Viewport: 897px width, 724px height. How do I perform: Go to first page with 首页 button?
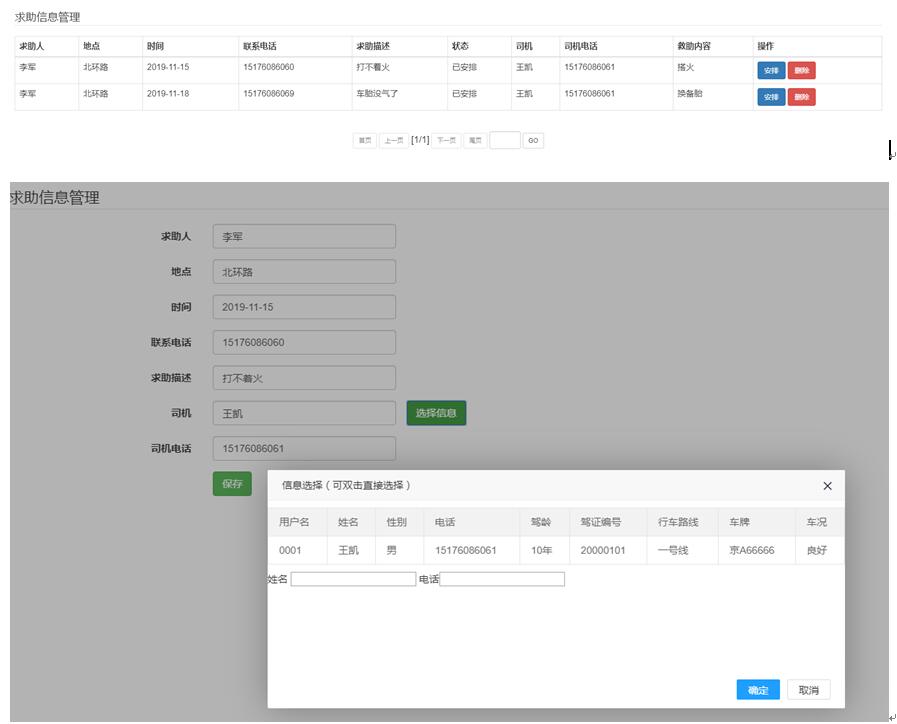pos(365,141)
